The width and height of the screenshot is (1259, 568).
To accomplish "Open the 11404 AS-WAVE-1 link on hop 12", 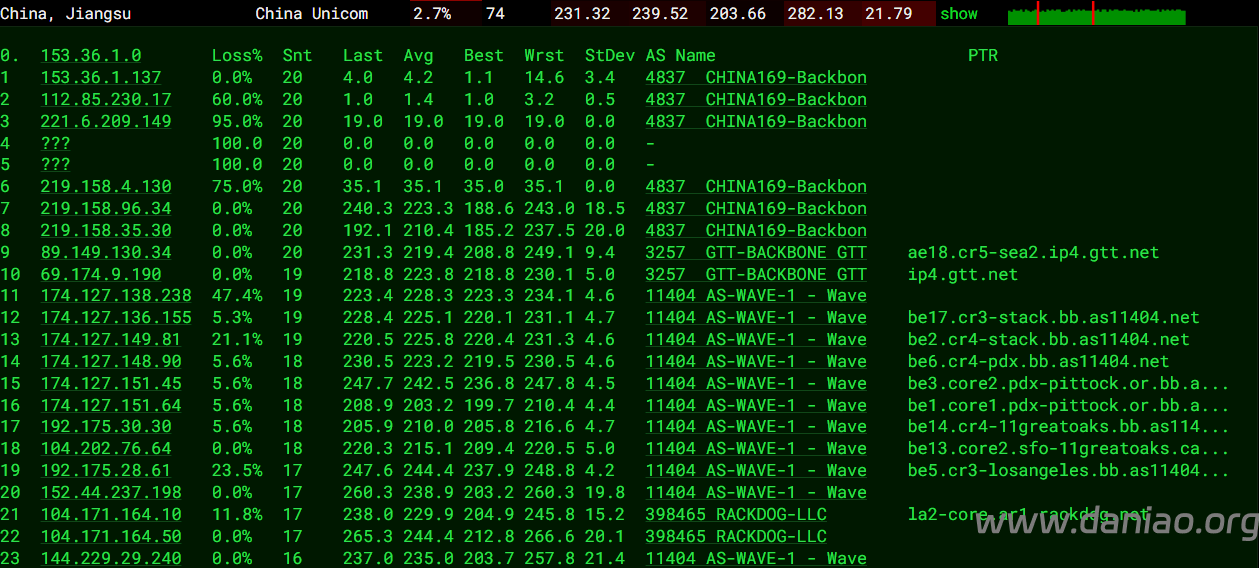I will (x=756, y=317).
